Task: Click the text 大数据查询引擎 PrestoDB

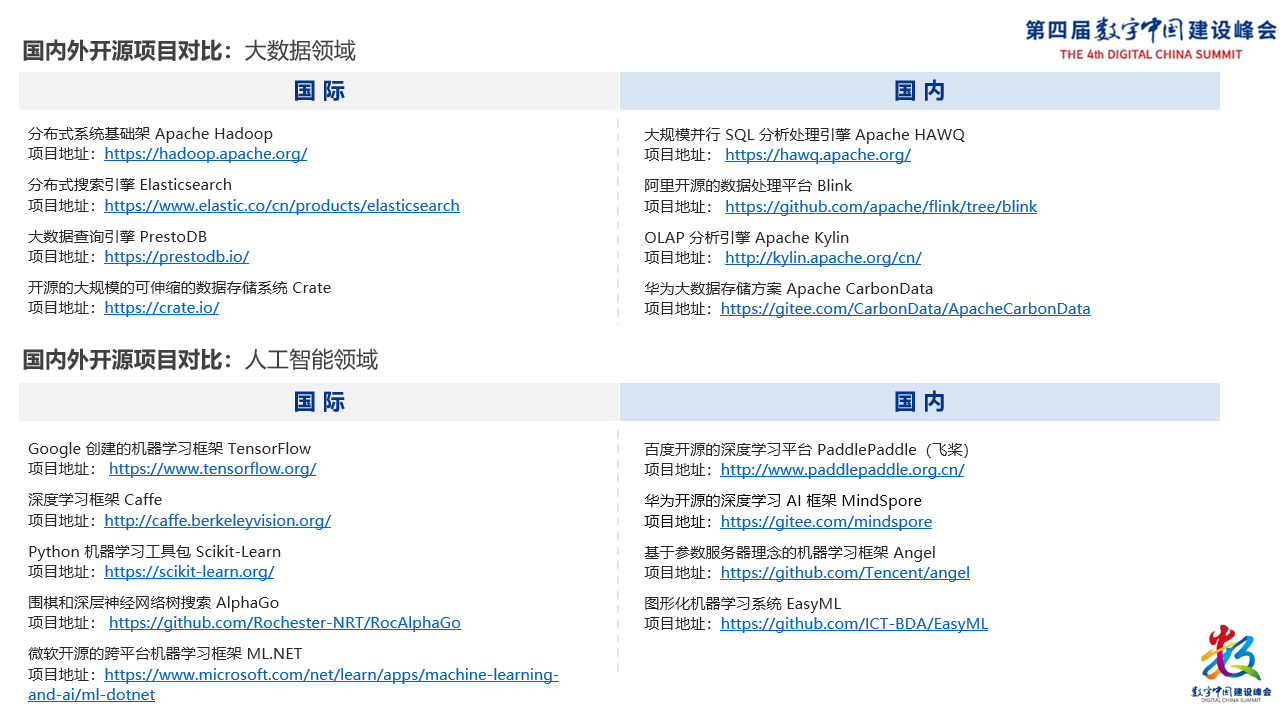Action: (x=118, y=237)
